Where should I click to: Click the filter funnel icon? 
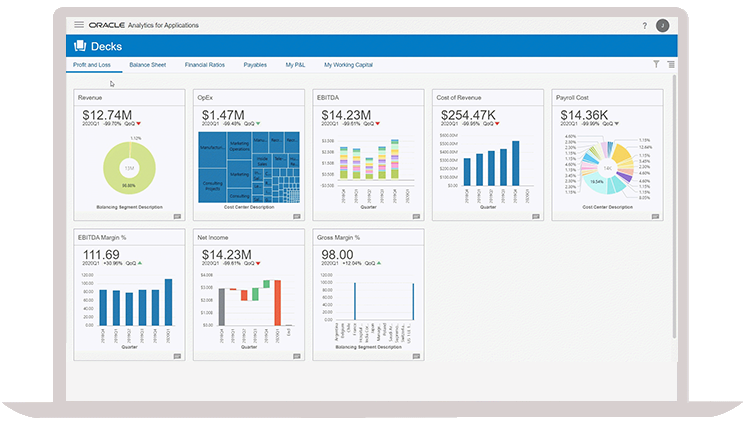click(x=656, y=64)
